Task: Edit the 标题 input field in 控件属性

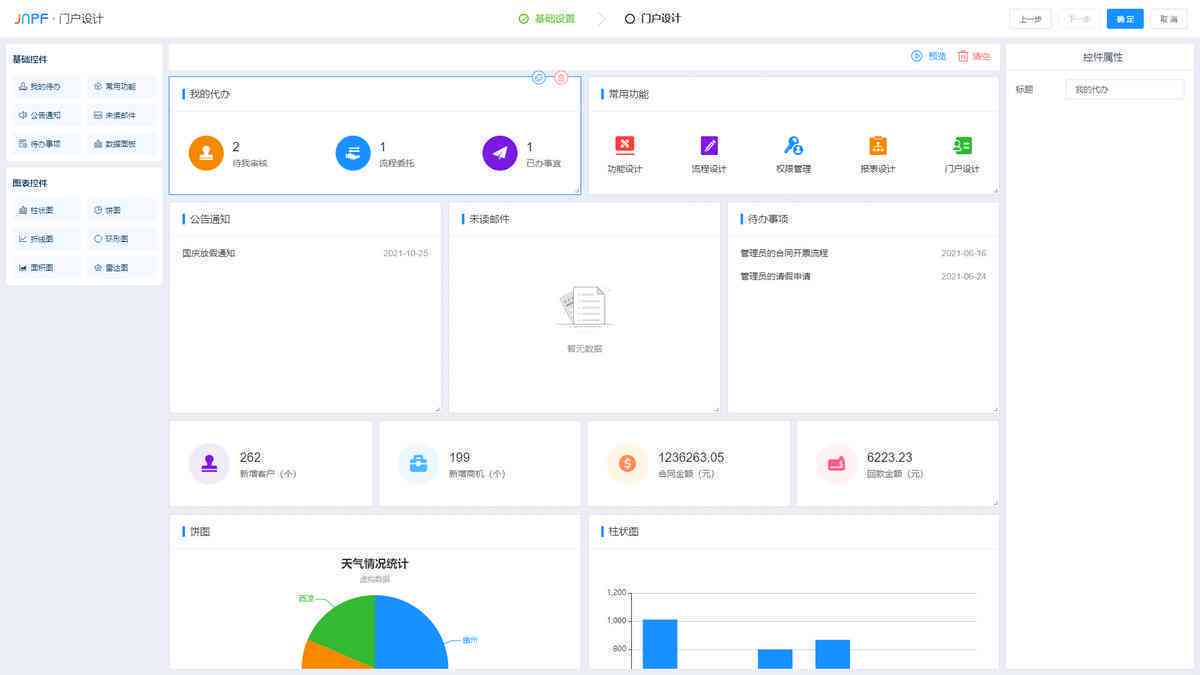Action: click(1124, 90)
